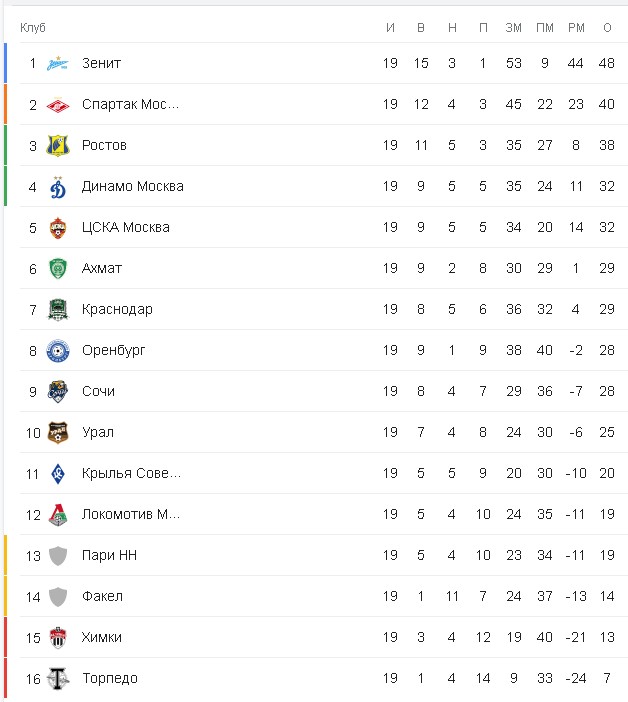This screenshot has height=702, width=628.
Task: Click the Клуб column header
Action: coord(33,27)
